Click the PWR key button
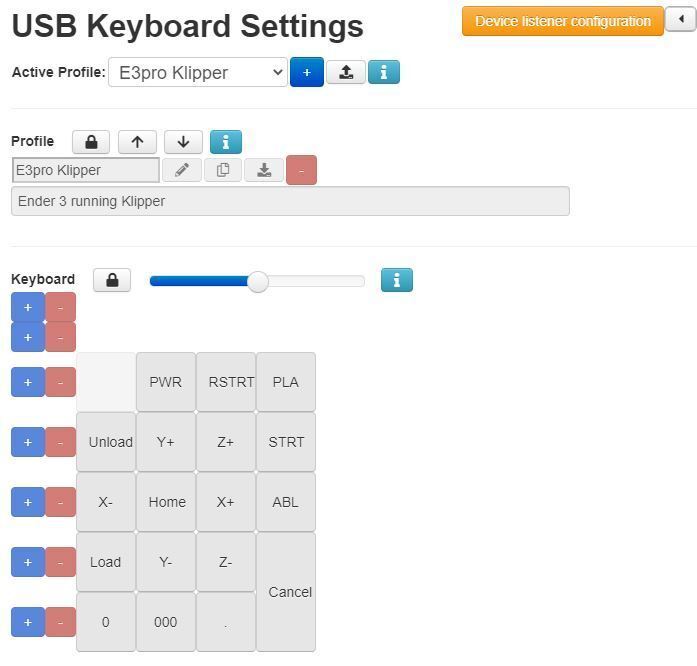This screenshot has width=697, height=666. tap(166, 382)
